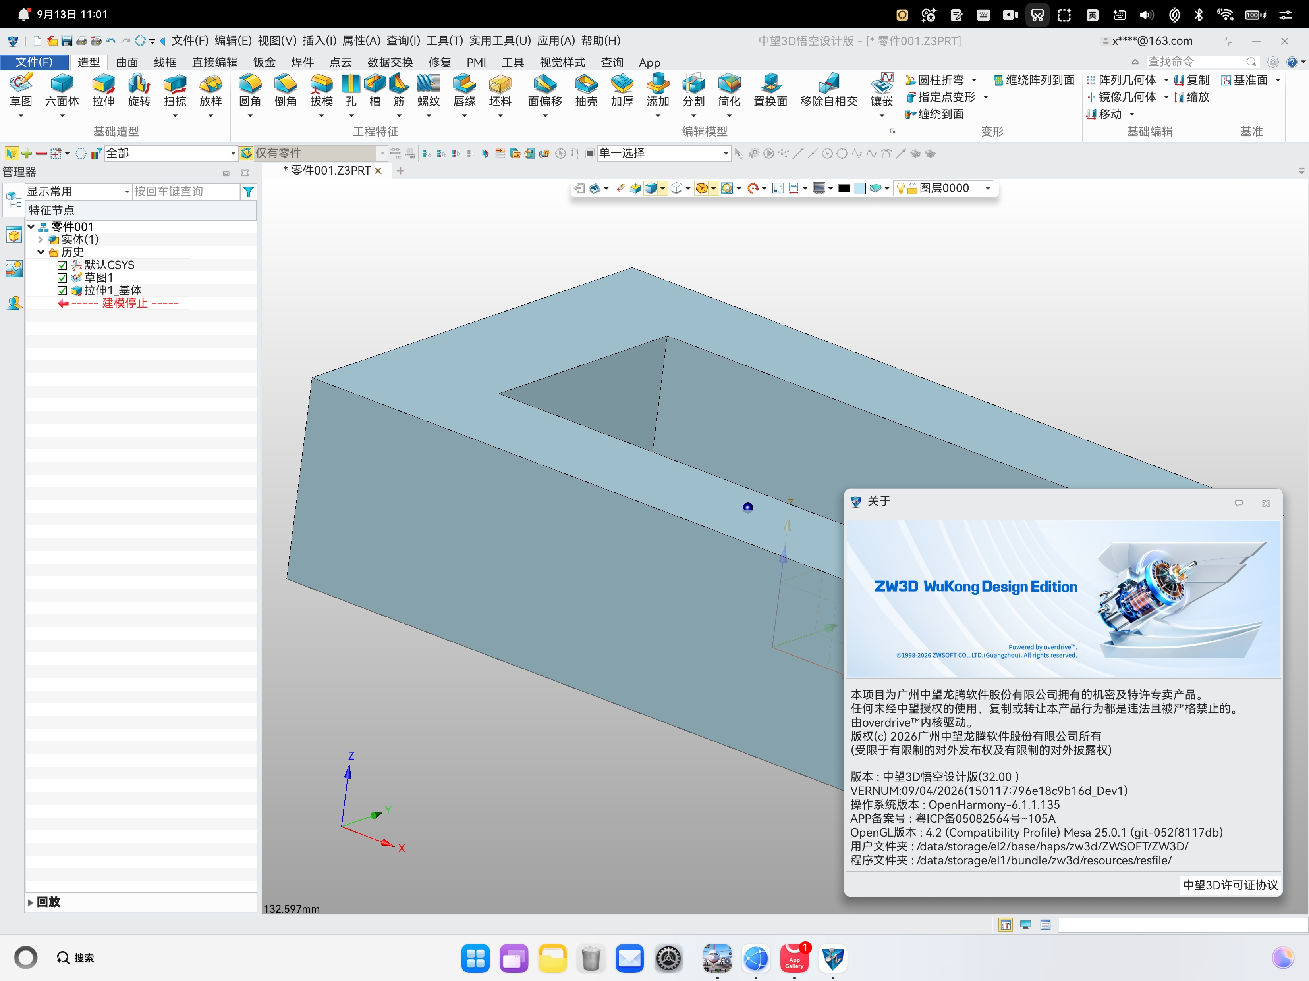Select the 移除自相交 tool

coord(829,90)
